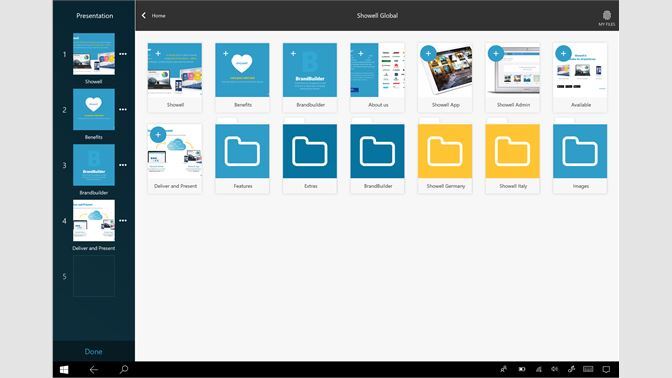Add the Available slide via plus icon
Viewport: 672px width, 378px height.
click(563, 54)
